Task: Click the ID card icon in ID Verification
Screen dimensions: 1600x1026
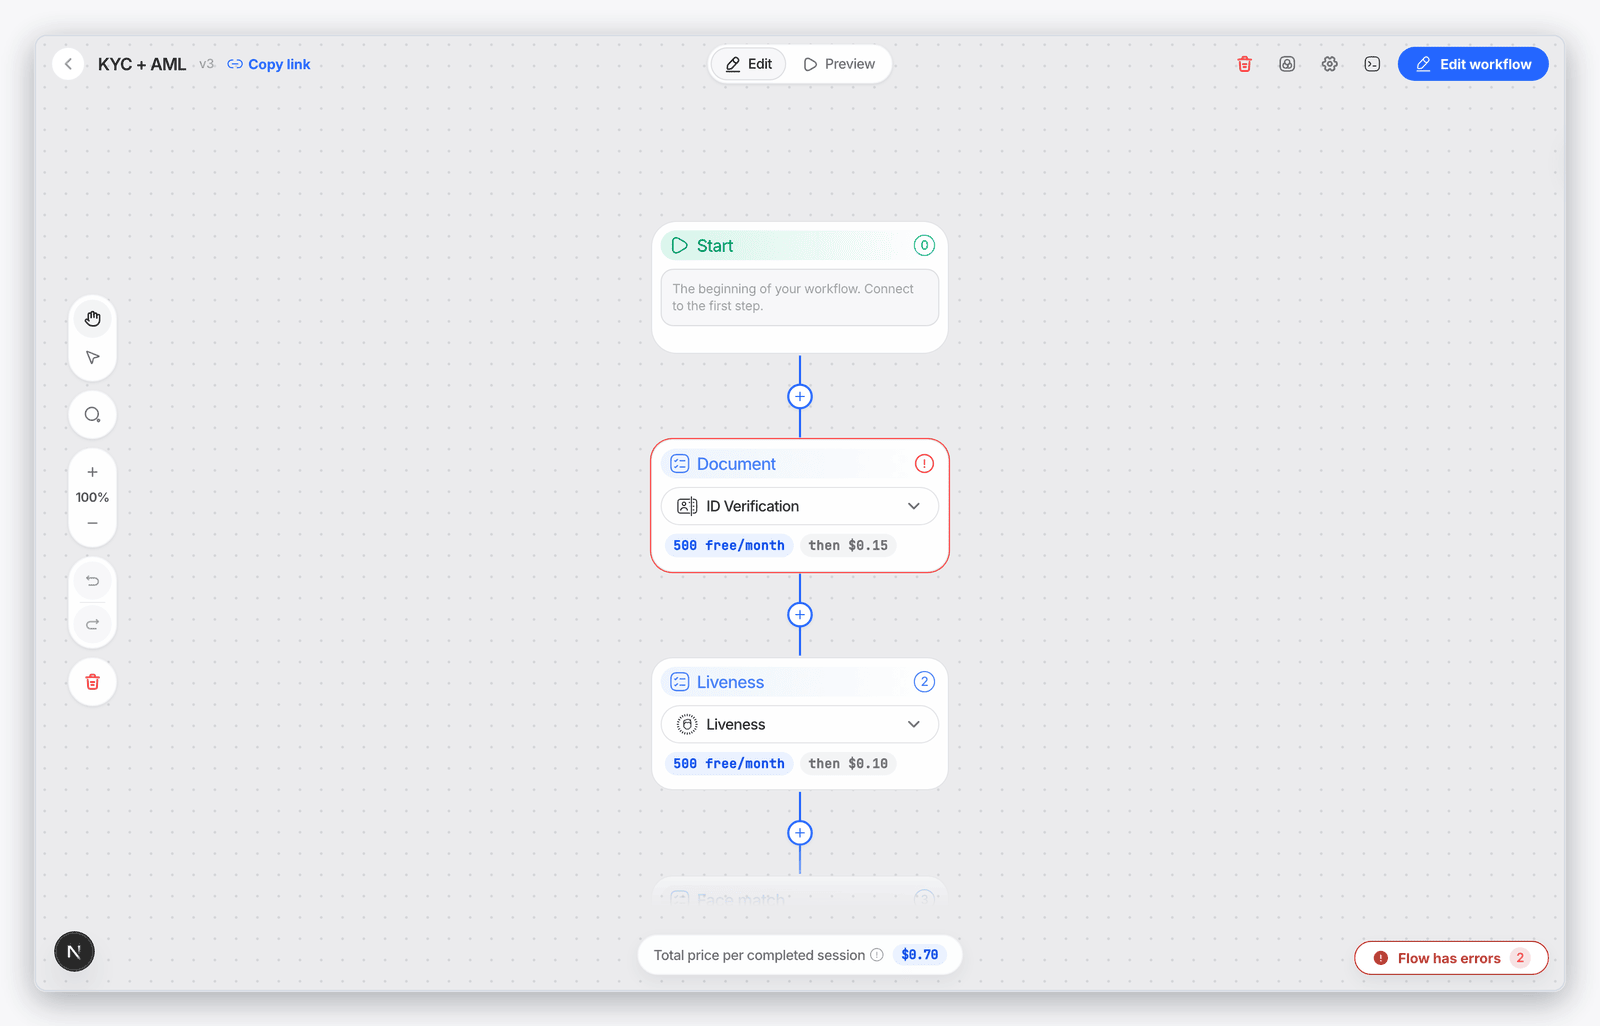Action: point(687,506)
